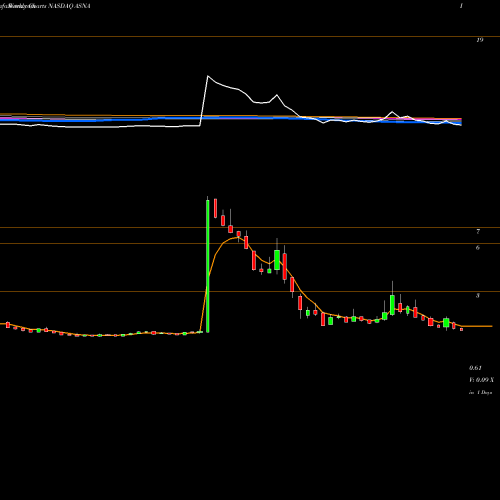Click the first red candle after the spike
500x500 pixels.
click(215, 208)
